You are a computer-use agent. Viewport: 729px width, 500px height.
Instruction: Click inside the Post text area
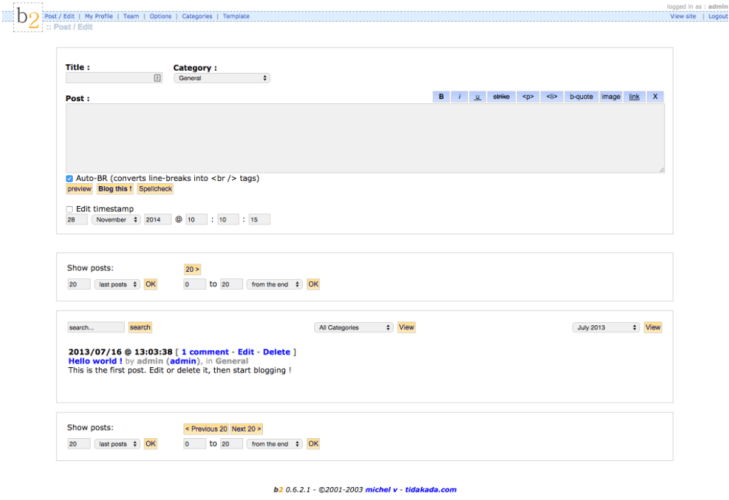point(365,138)
